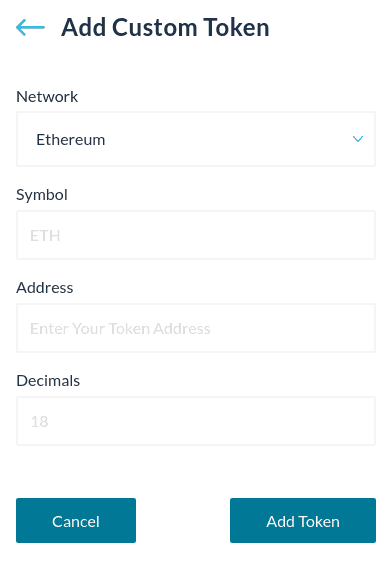Submit the custom token via Add Token
391x562 pixels.
click(x=303, y=520)
